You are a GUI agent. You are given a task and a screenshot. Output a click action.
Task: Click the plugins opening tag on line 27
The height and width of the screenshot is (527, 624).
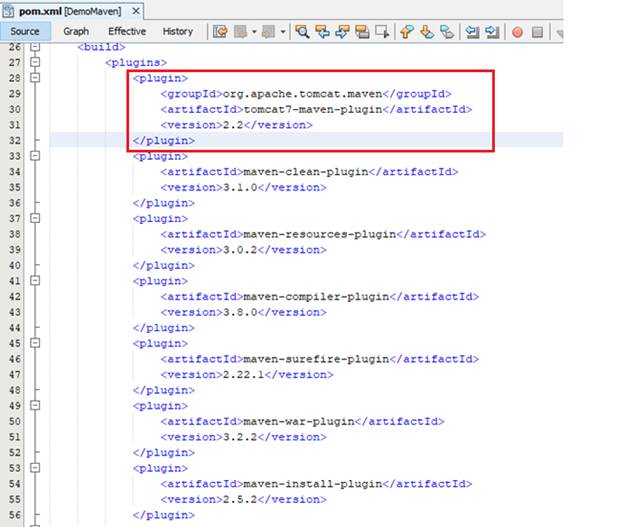click(136, 62)
